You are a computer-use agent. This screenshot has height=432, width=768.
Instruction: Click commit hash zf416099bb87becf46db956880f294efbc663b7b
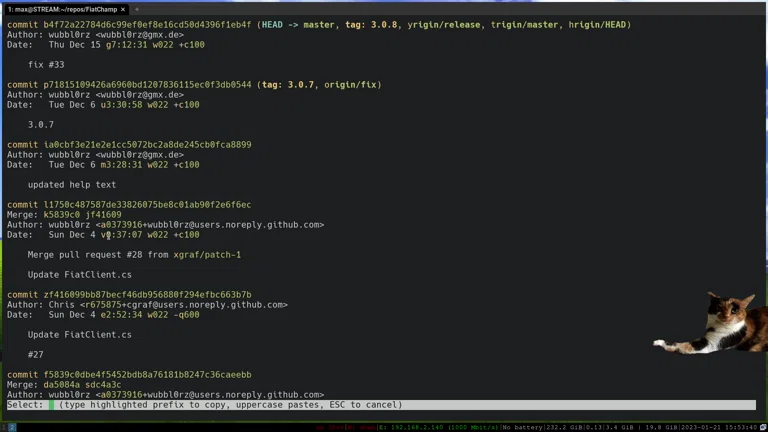pos(147,295)
